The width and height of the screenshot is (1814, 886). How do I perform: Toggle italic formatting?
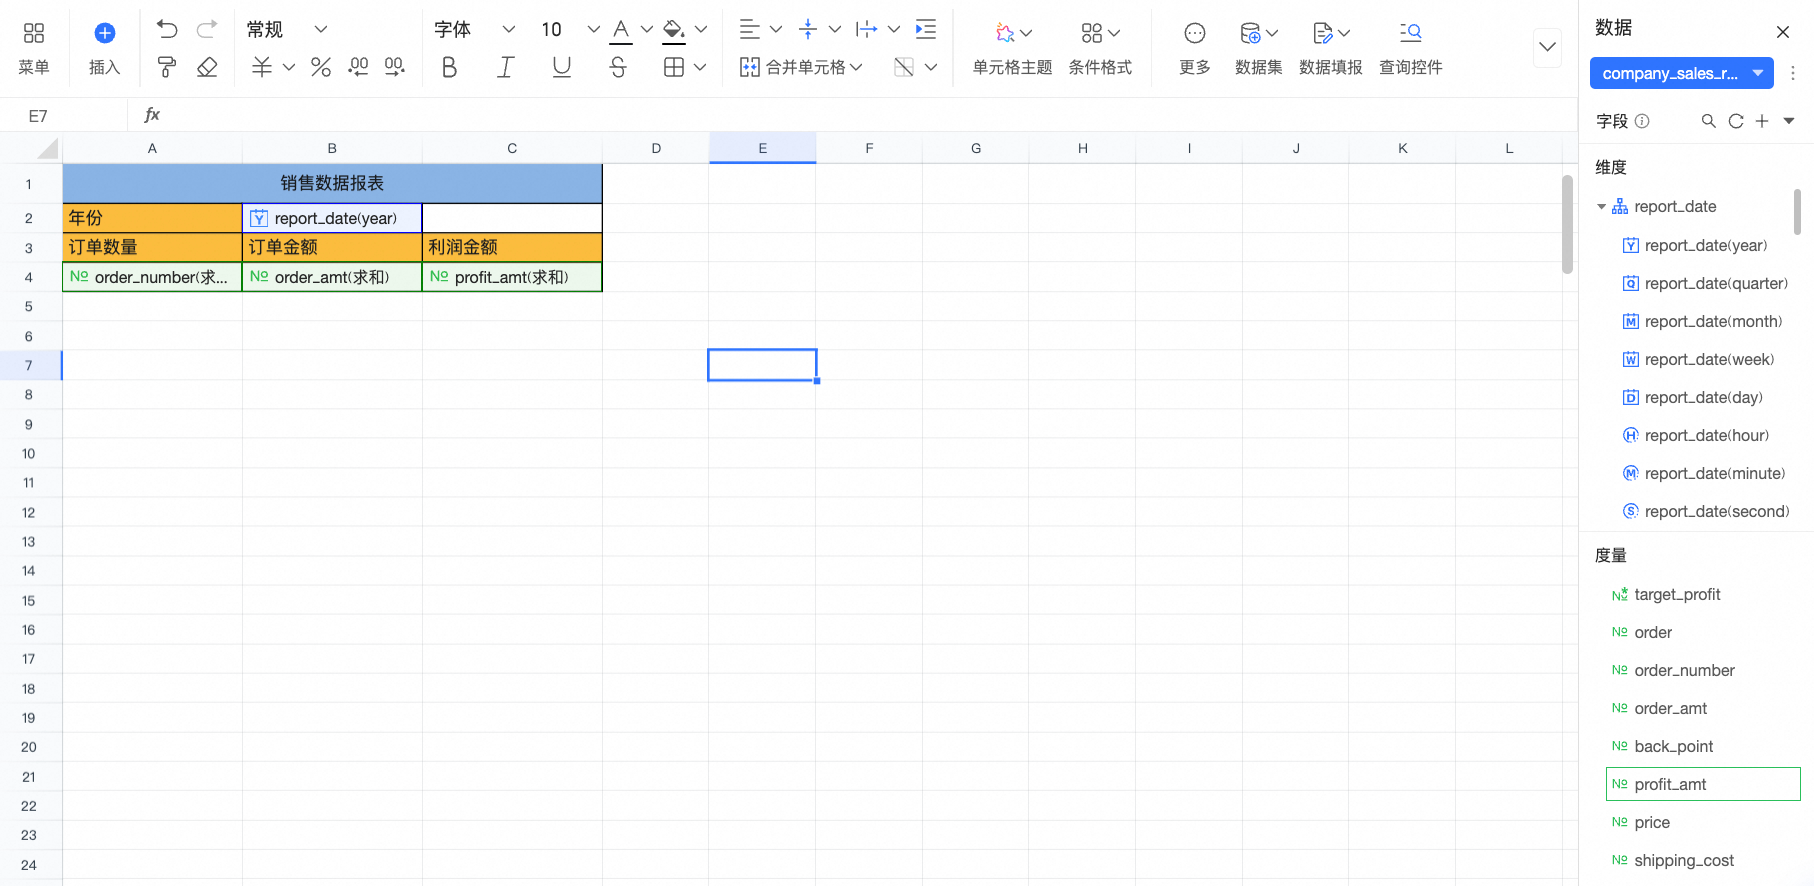tap(505, 67)
